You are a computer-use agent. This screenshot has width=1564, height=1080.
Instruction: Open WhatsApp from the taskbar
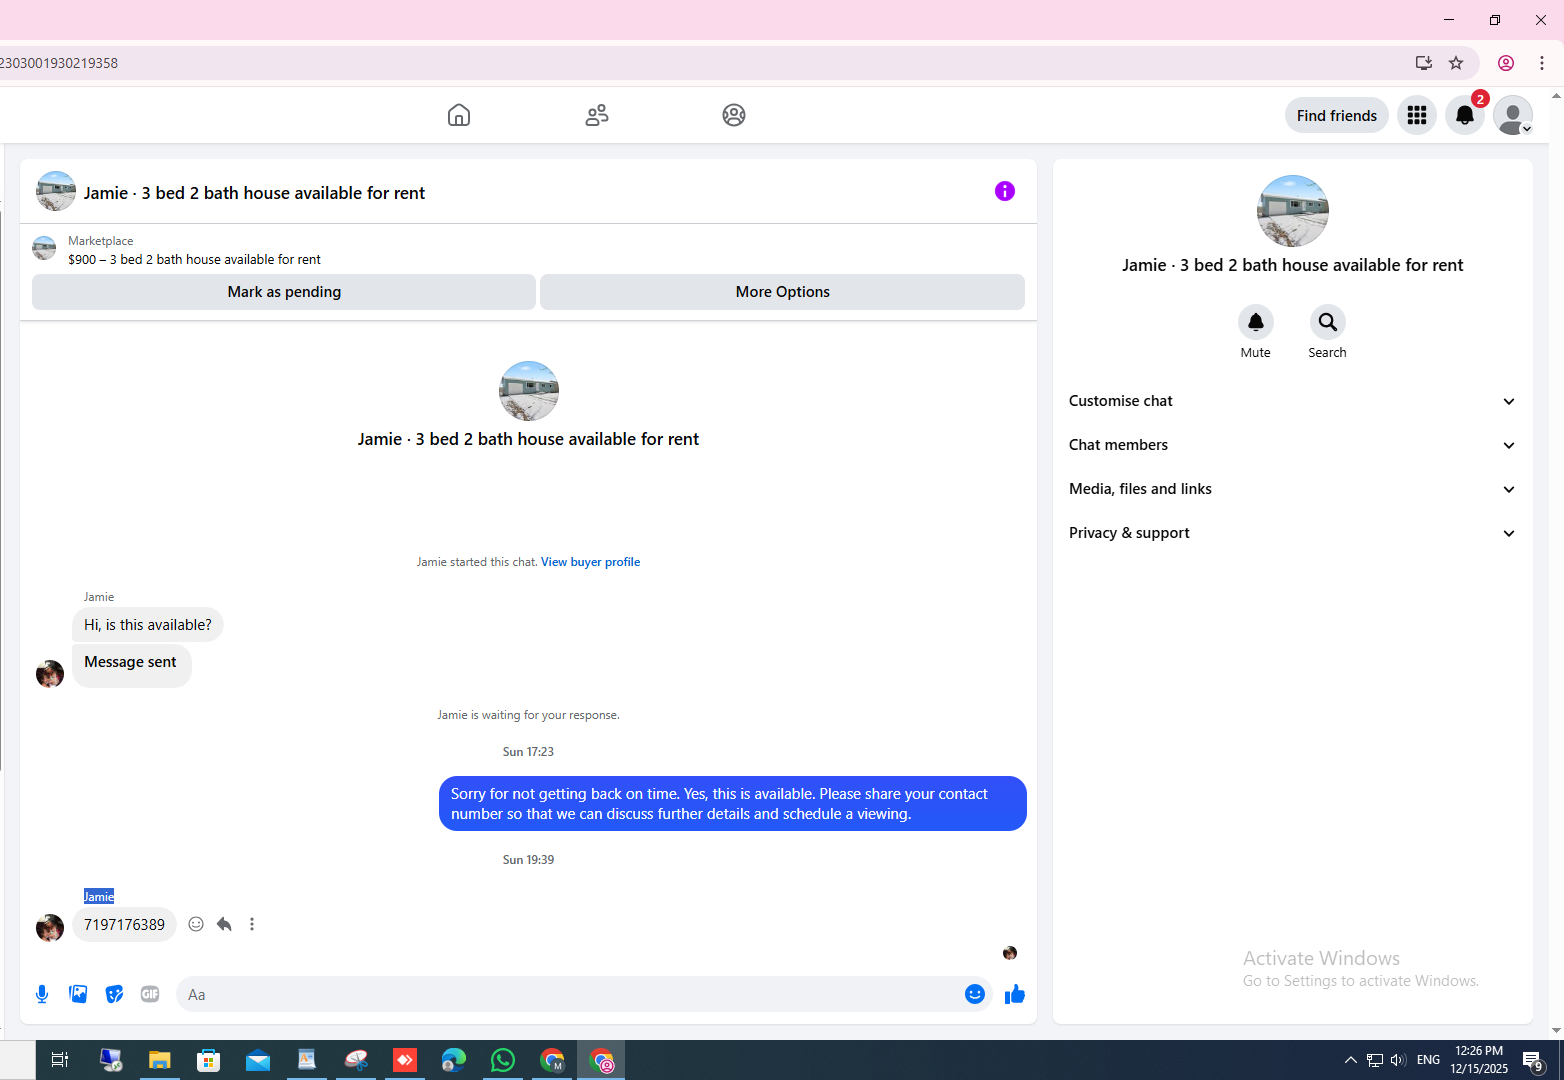pyautogui.click(x=503, y=1060)
